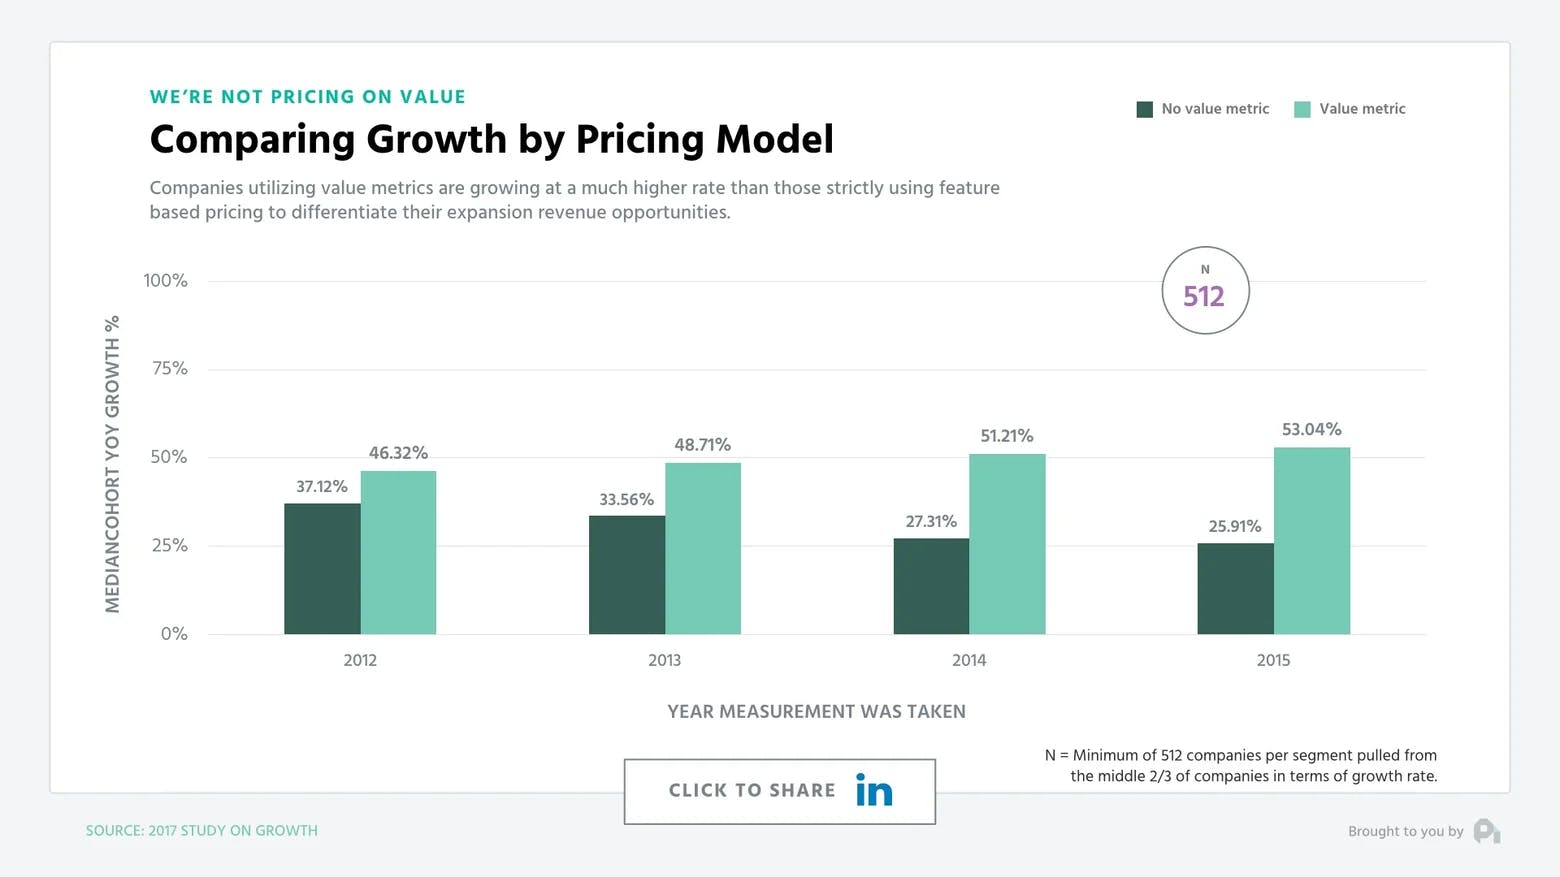Screen dimensions: 1560x877
Task: Select the 2014 Value metric bar
Action: click(1007, 544)
